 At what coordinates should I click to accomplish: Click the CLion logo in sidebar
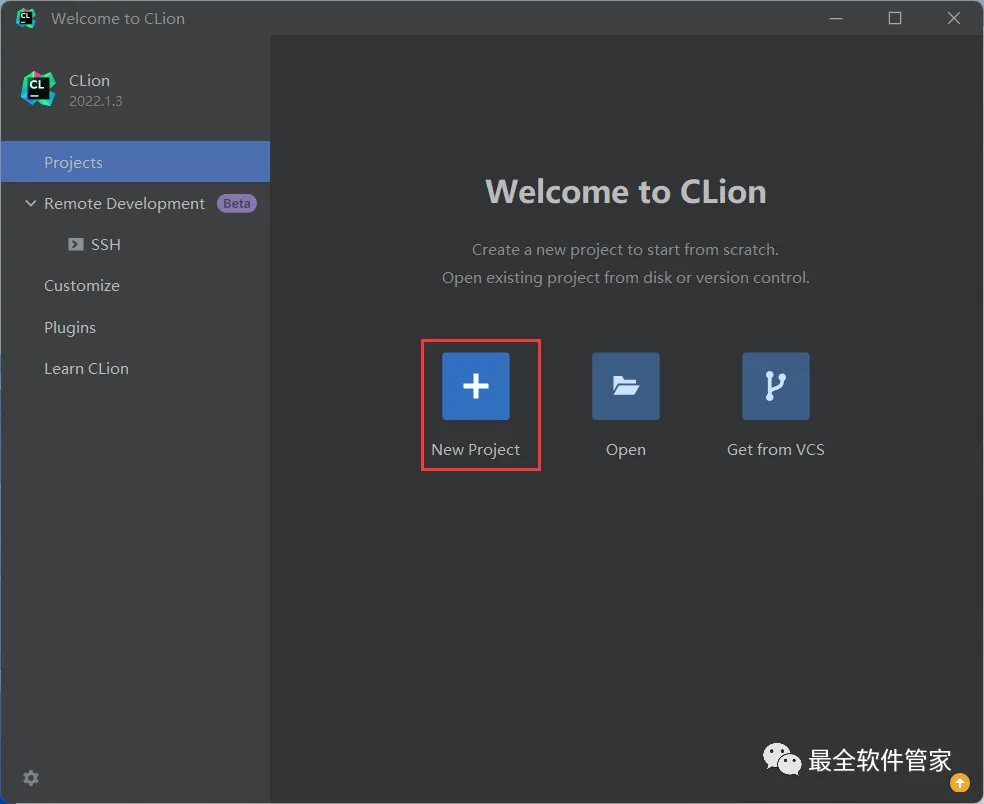click(x=38, y=88)
